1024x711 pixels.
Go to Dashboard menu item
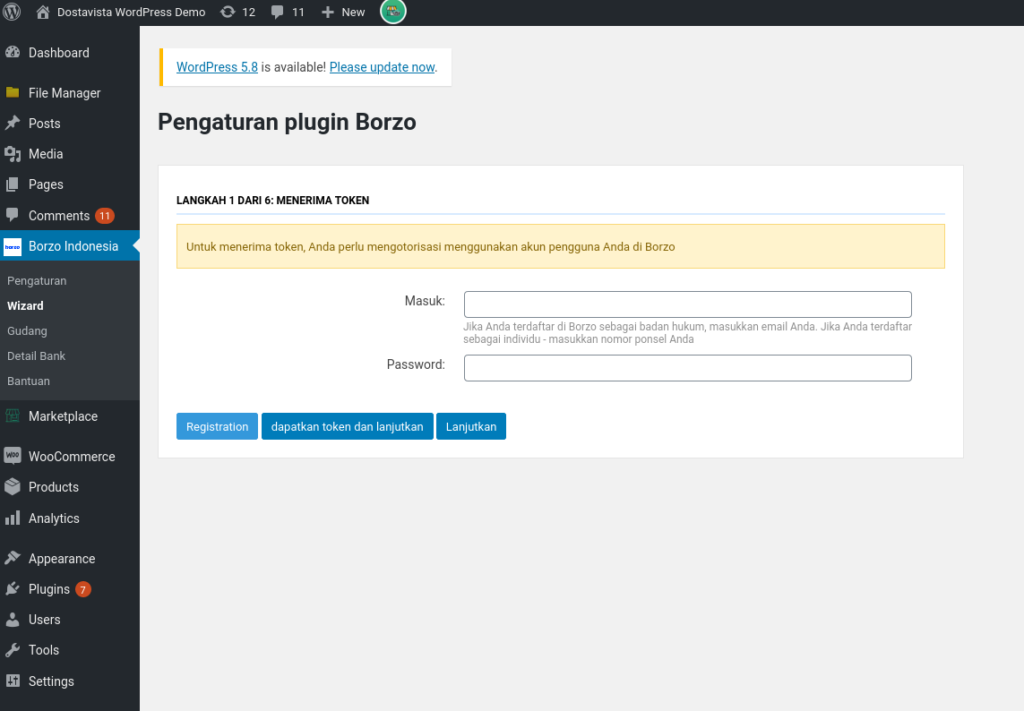click(59, 52)
